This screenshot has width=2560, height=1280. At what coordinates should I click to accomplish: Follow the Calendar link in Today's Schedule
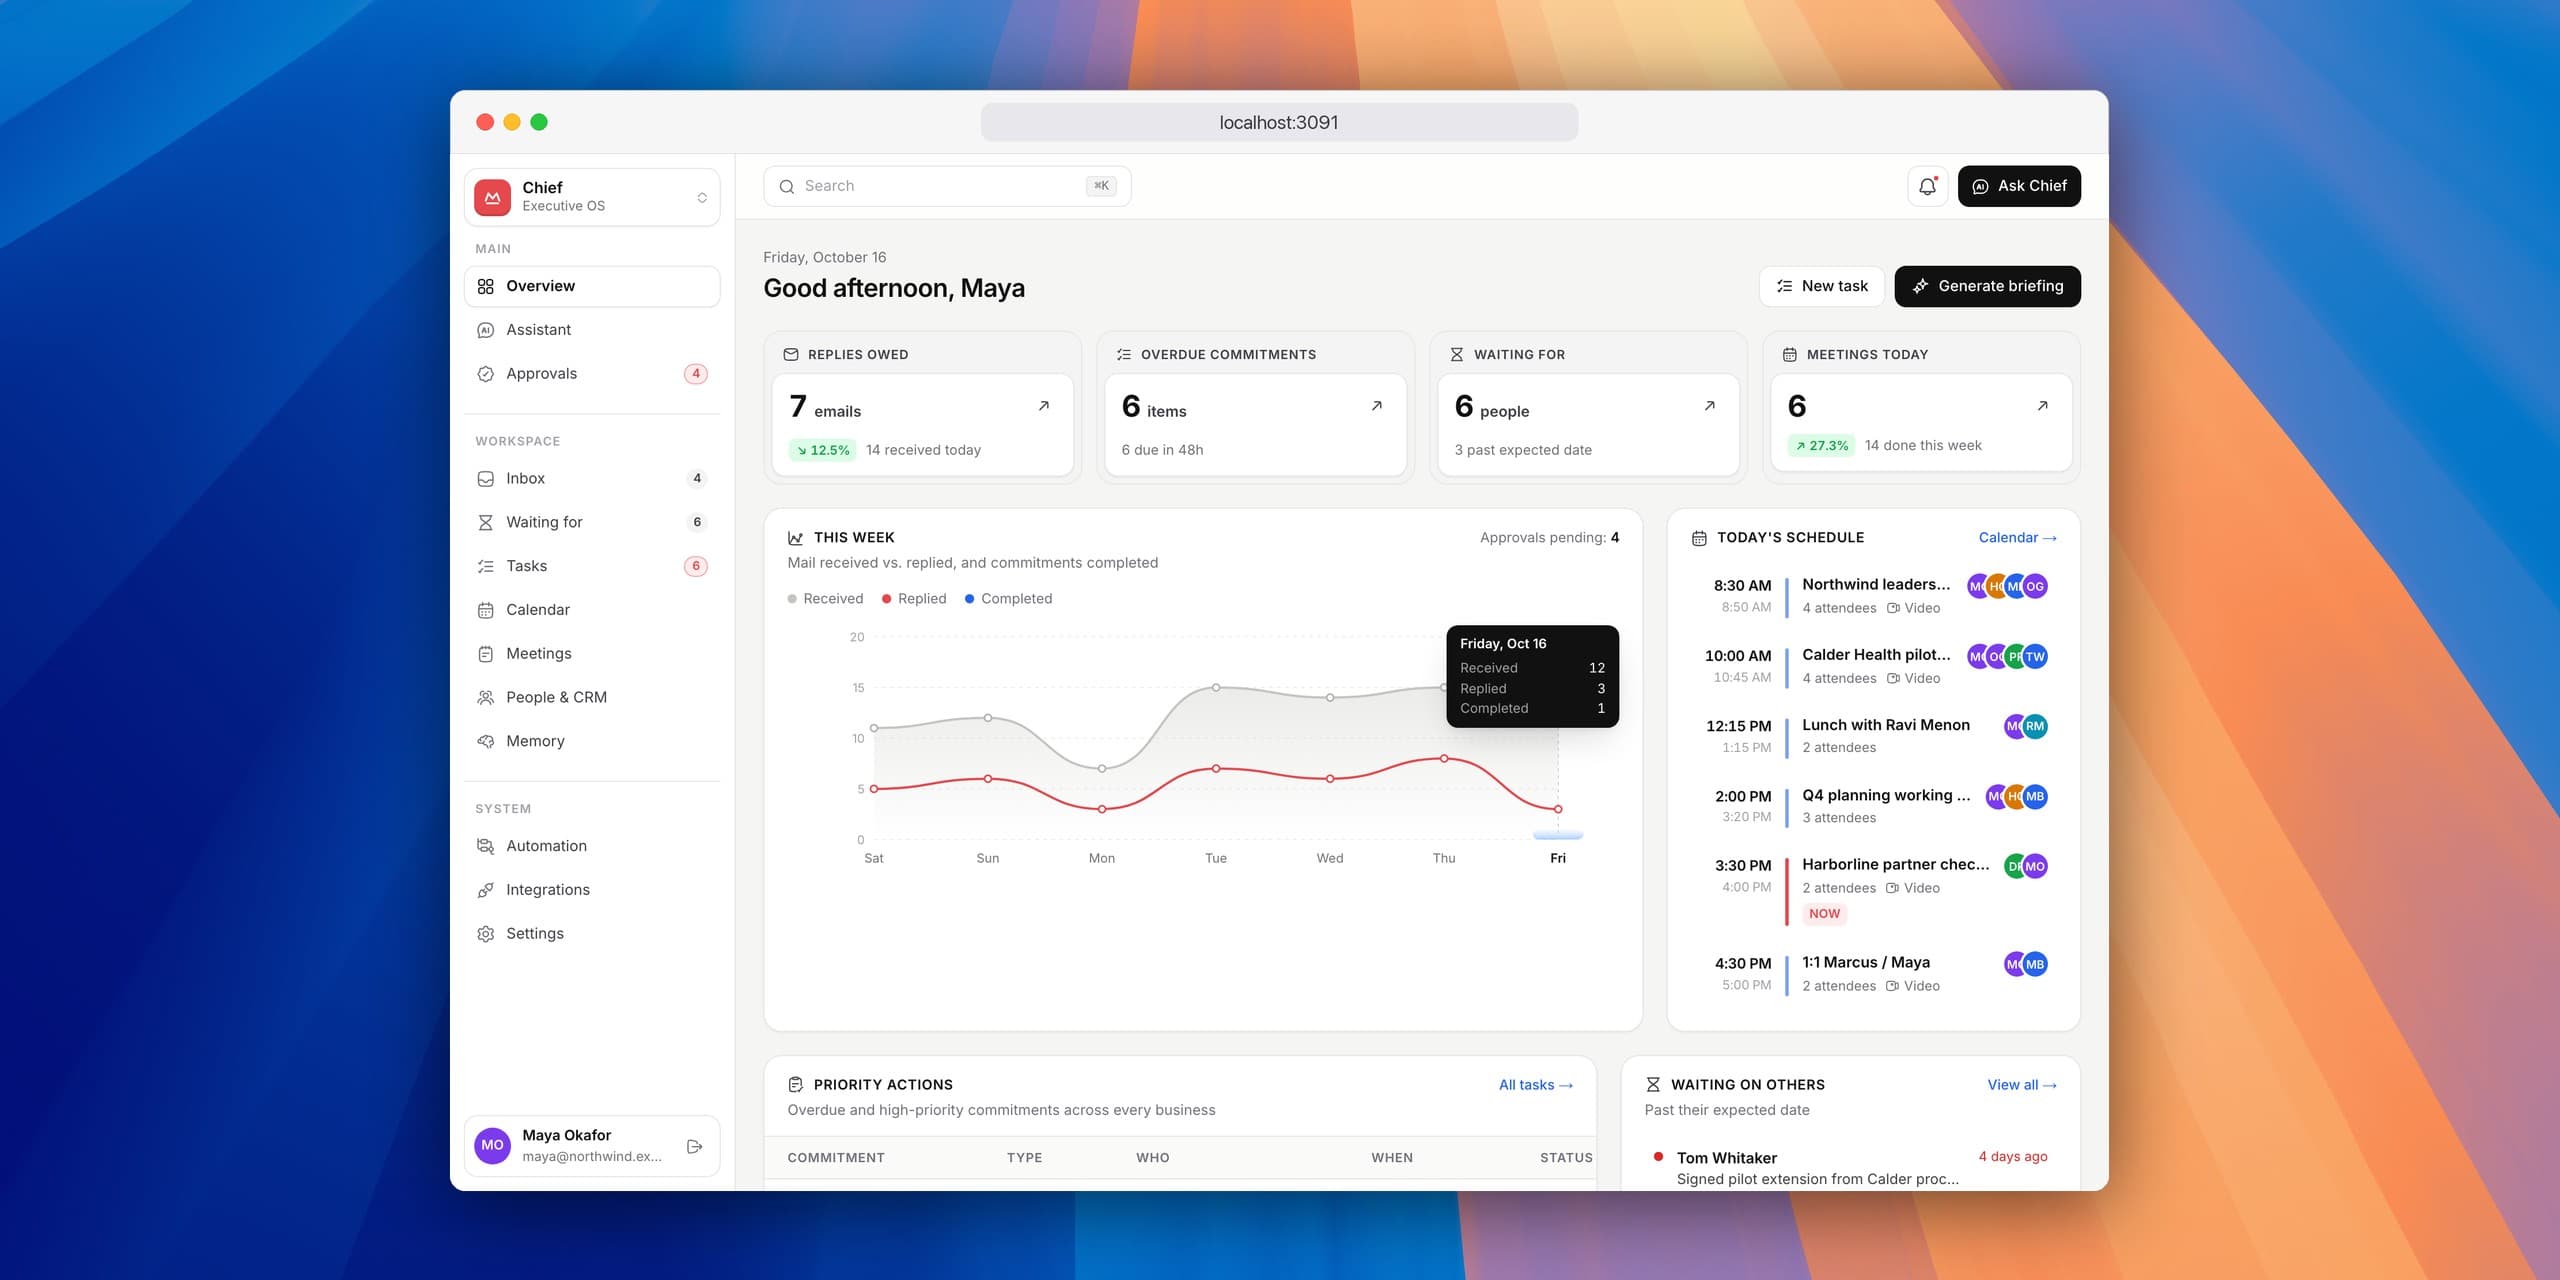[x=2017, y=538]
